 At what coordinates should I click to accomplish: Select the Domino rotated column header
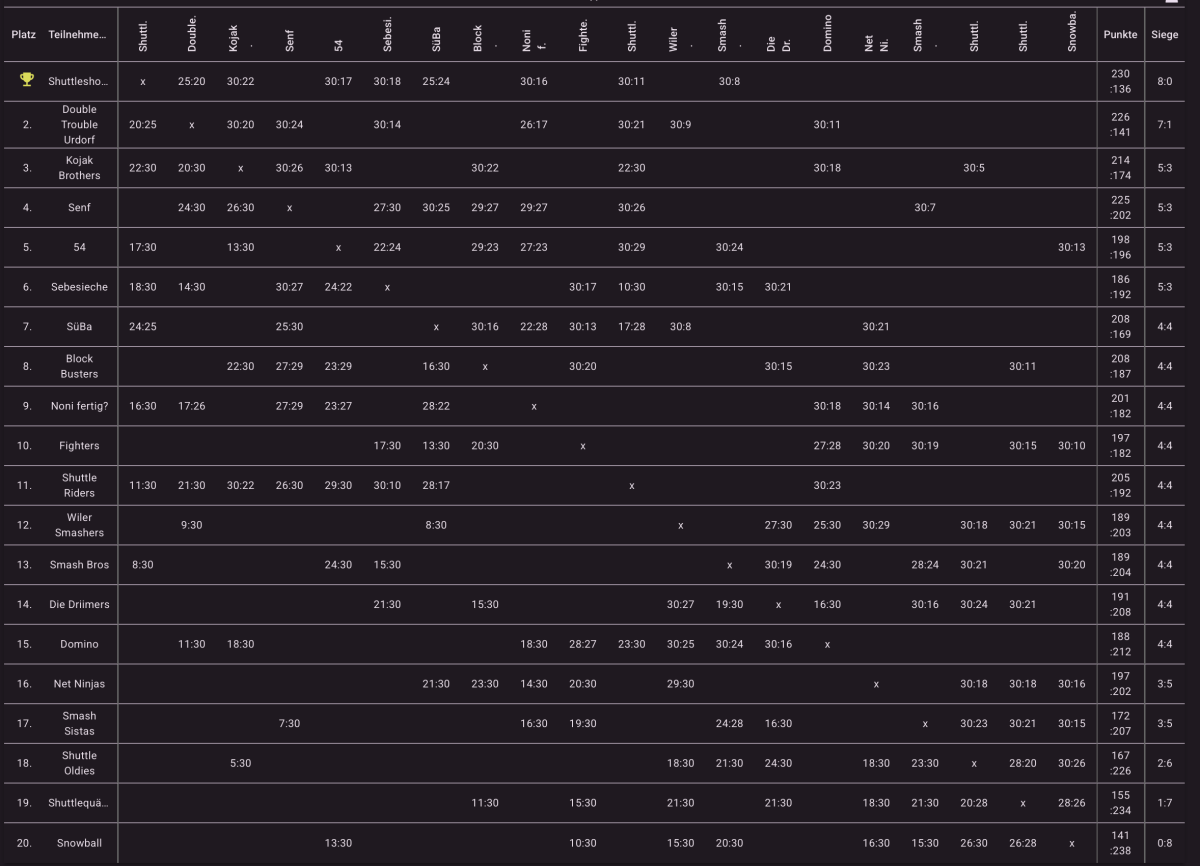pos(828,34)
